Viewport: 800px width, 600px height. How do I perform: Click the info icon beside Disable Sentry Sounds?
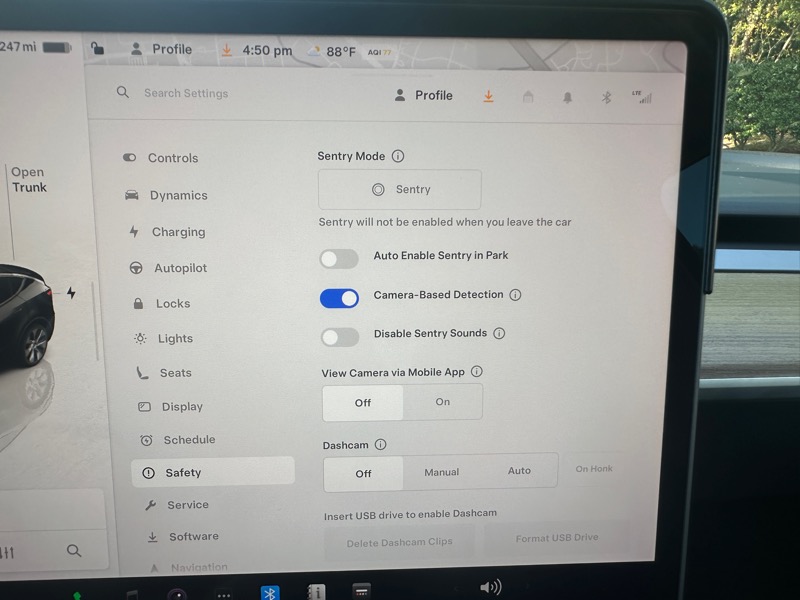pyautogui.click(x=499, y=334)
